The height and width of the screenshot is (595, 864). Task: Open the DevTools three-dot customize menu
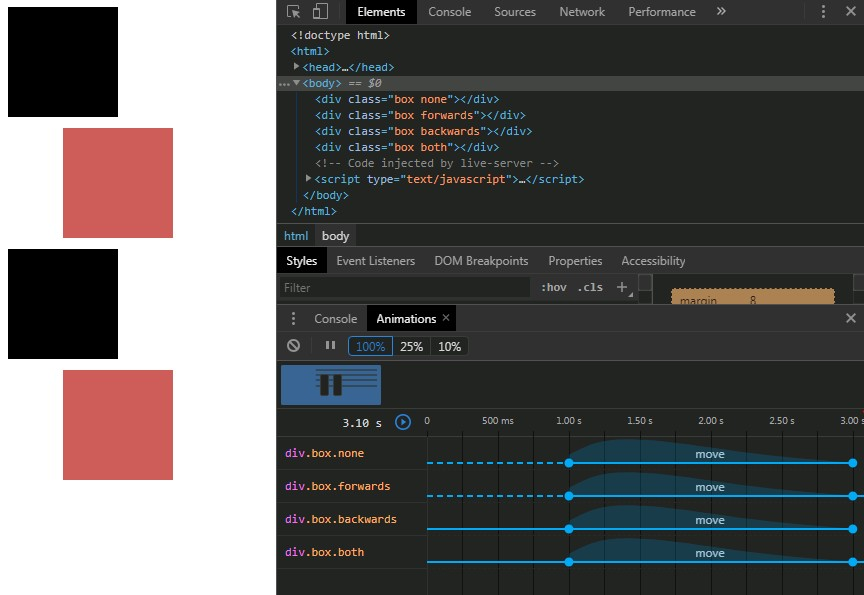pos(823,12)
